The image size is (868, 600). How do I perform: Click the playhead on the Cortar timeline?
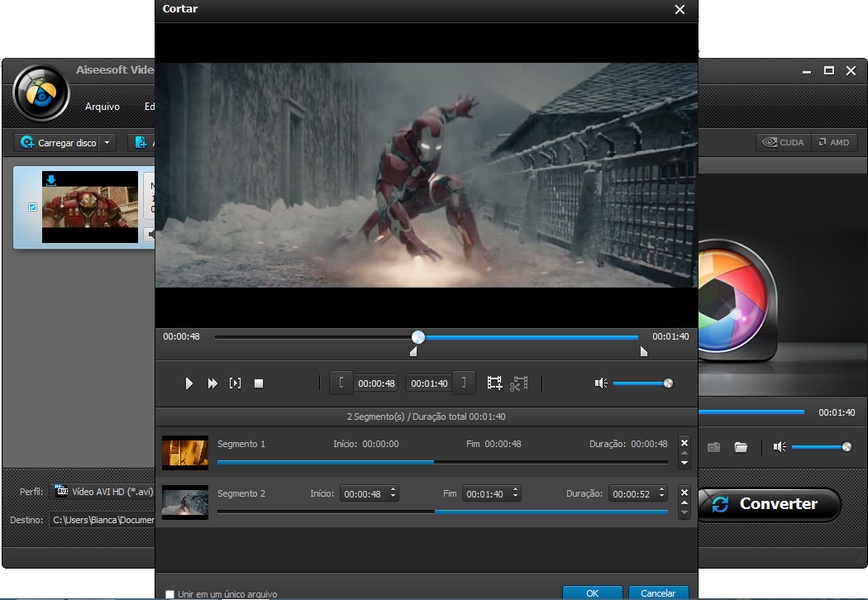(x=418, y=337)
